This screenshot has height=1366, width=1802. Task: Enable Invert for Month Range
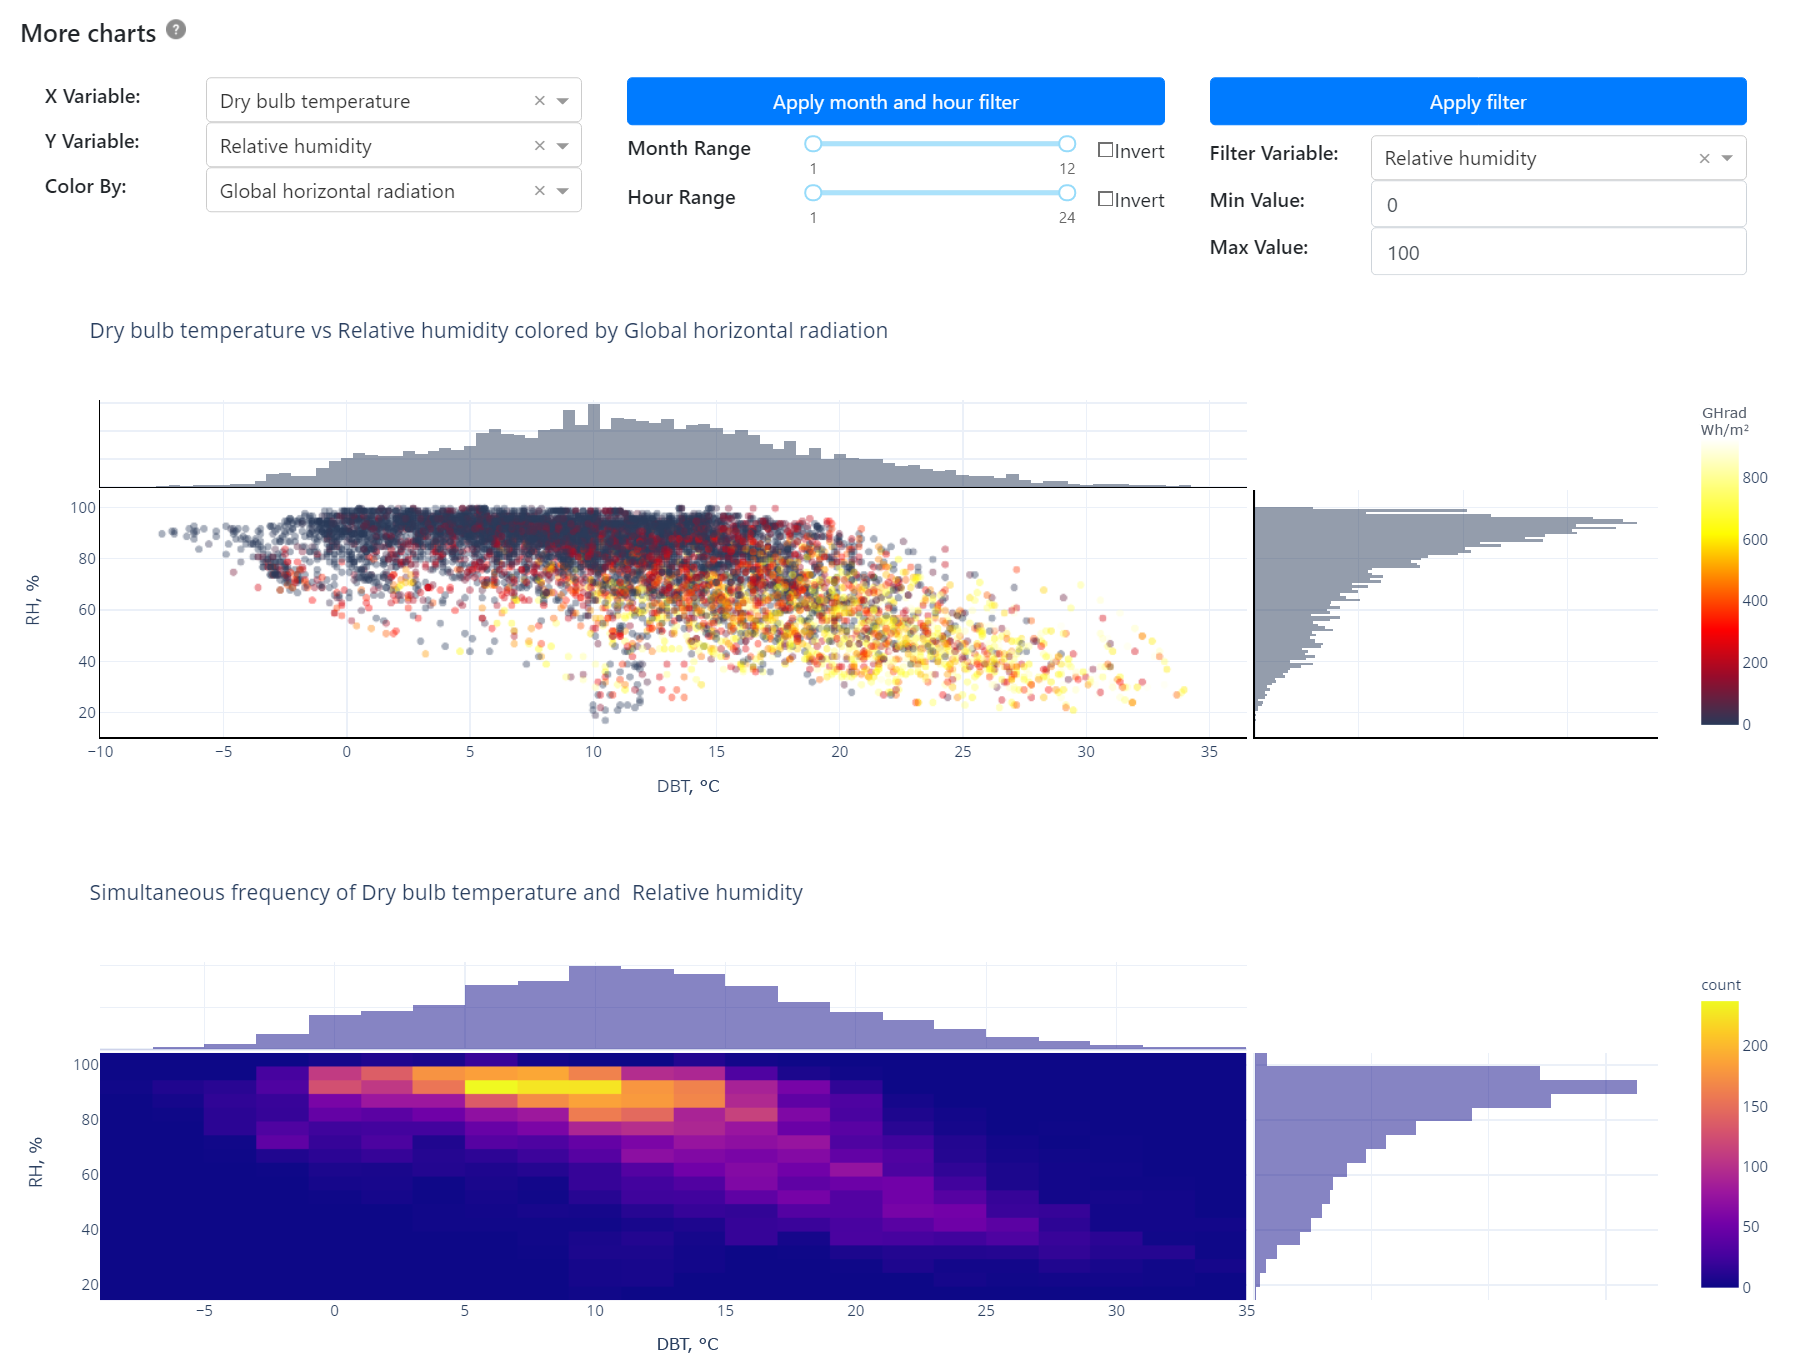point(1106,150)
